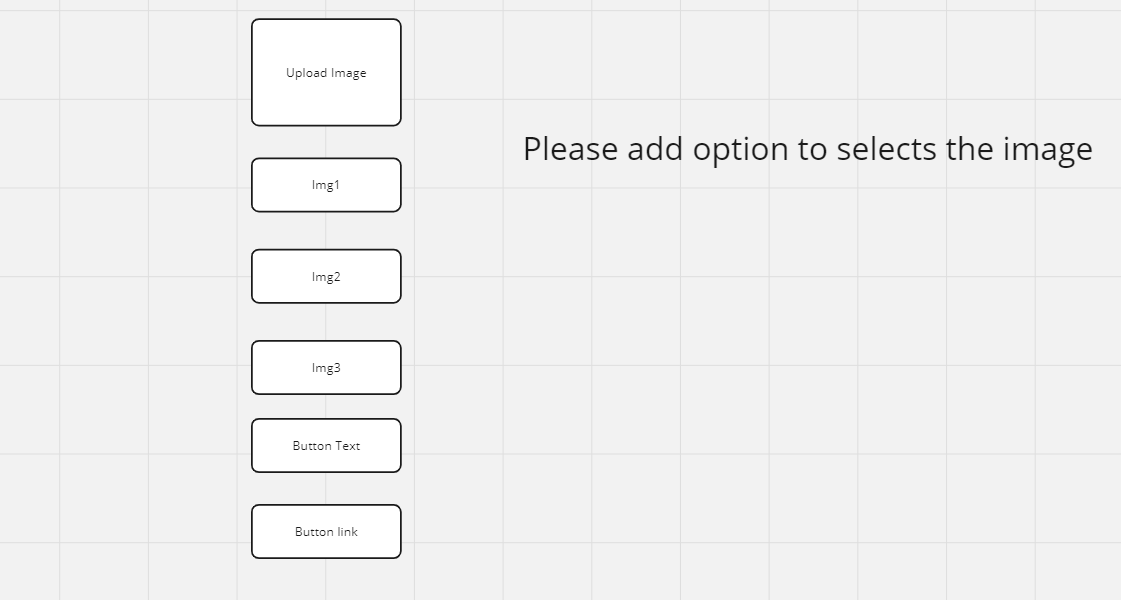
Task: Click the word 'selects' in the note
Action: coord(887,149)
